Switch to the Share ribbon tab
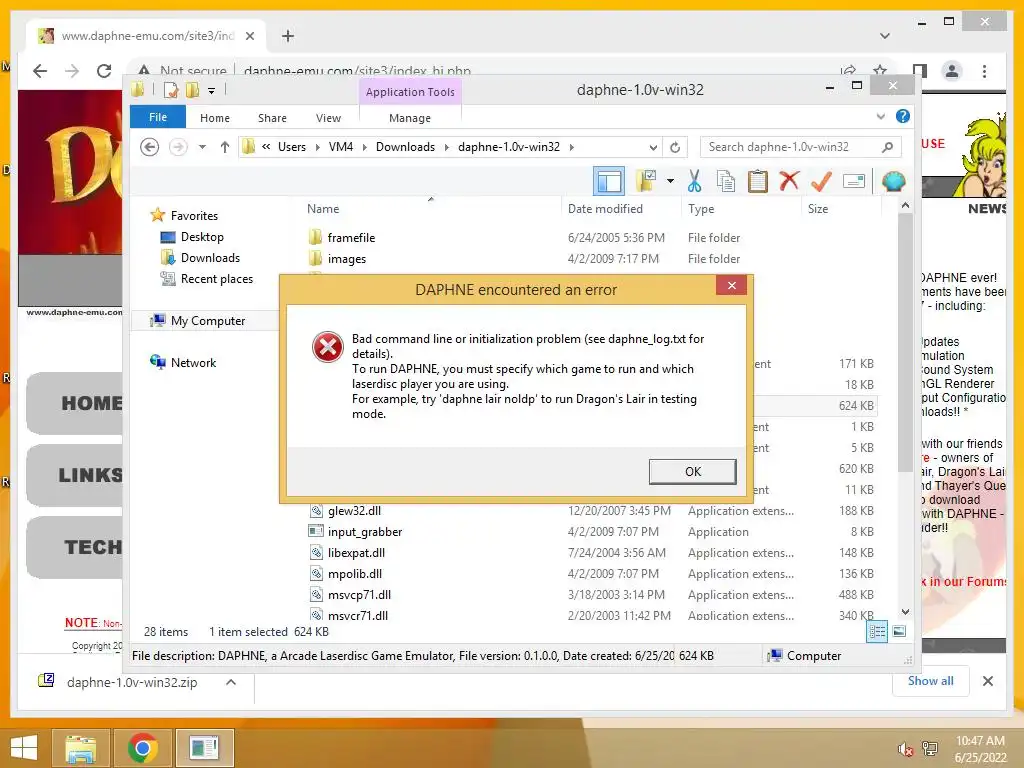The image size is (1024, 768). coord(272,118)
